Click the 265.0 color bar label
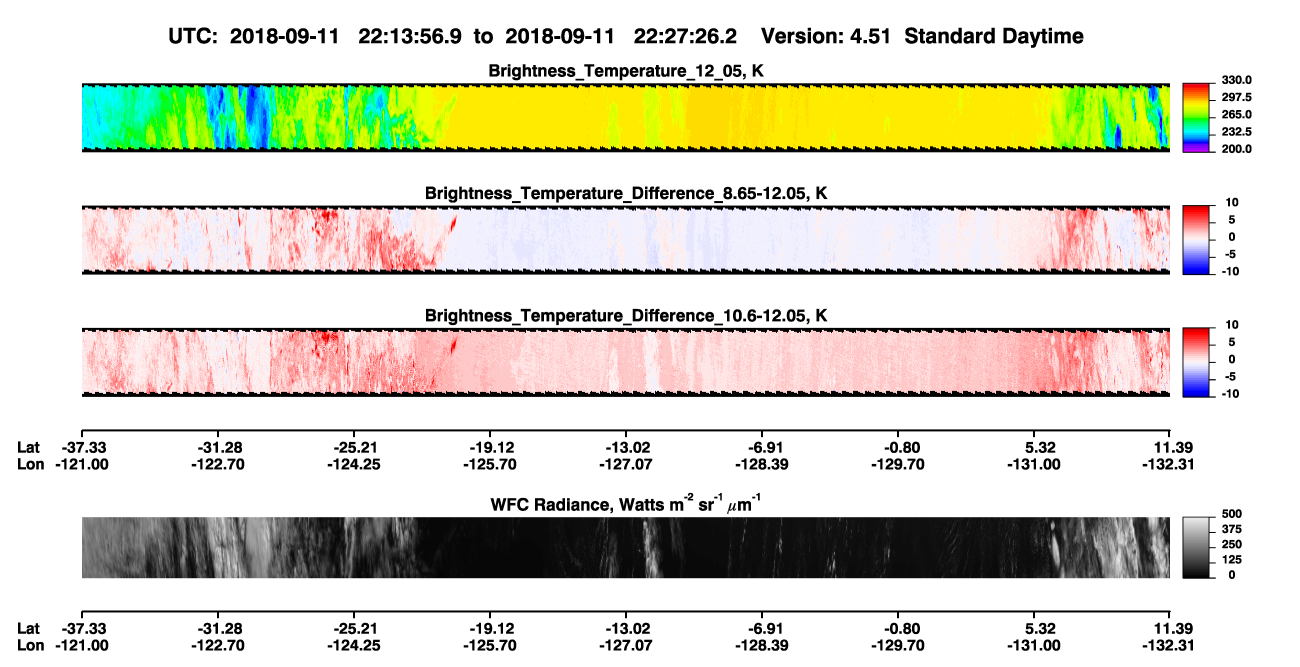This screenshot has height=667, width=1300. click(x=1236, y=115)
